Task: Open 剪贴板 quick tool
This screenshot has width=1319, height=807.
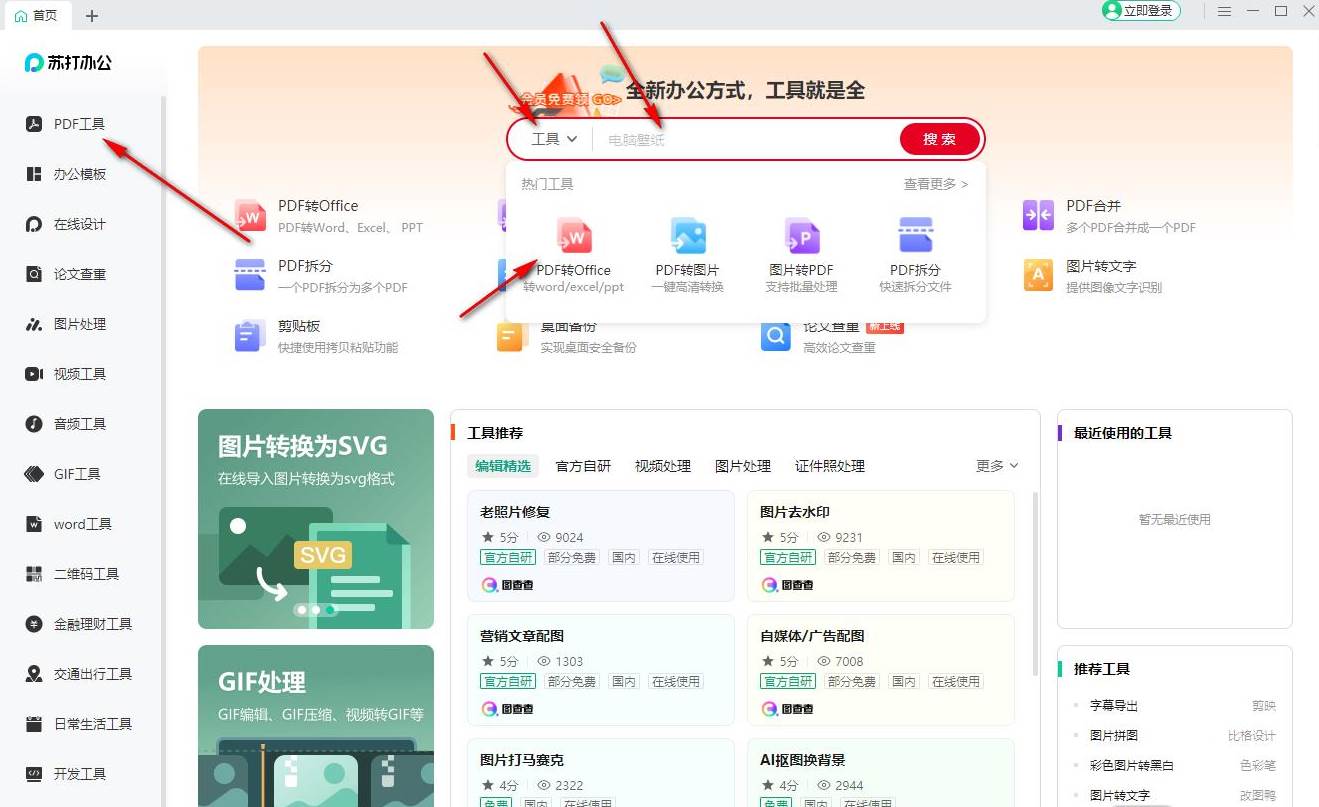Action: click(315, 336)
